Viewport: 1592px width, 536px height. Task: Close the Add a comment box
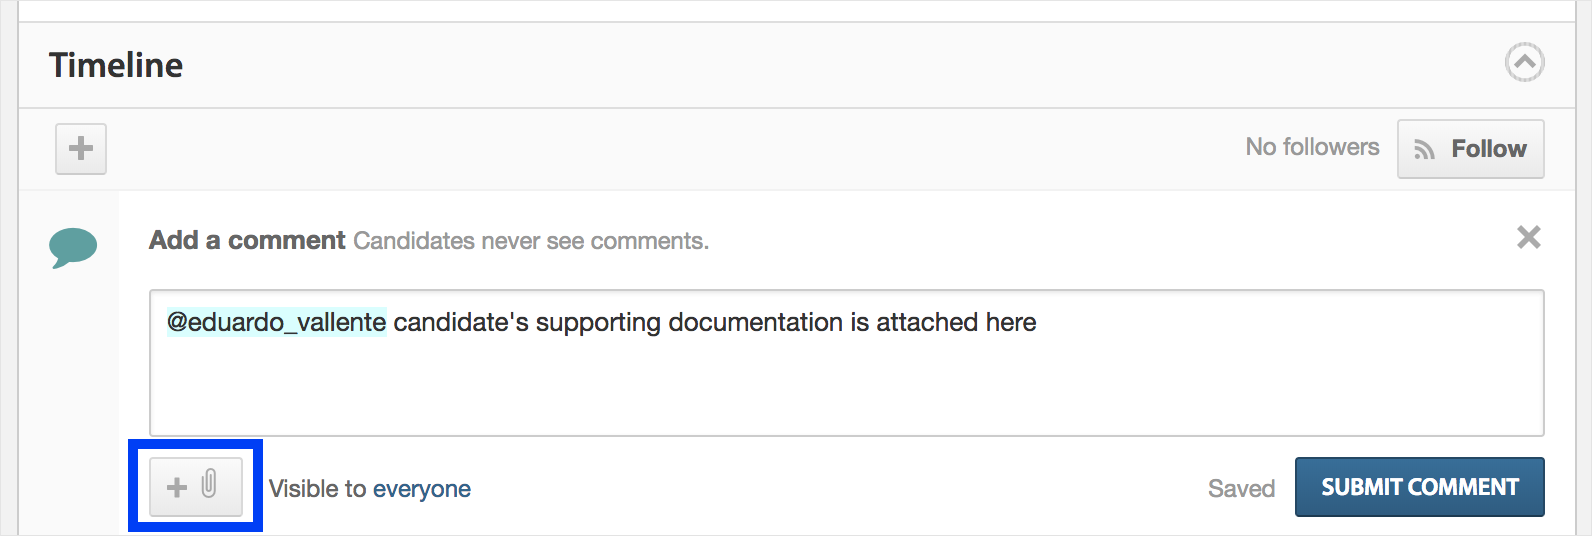point(1528,237)
